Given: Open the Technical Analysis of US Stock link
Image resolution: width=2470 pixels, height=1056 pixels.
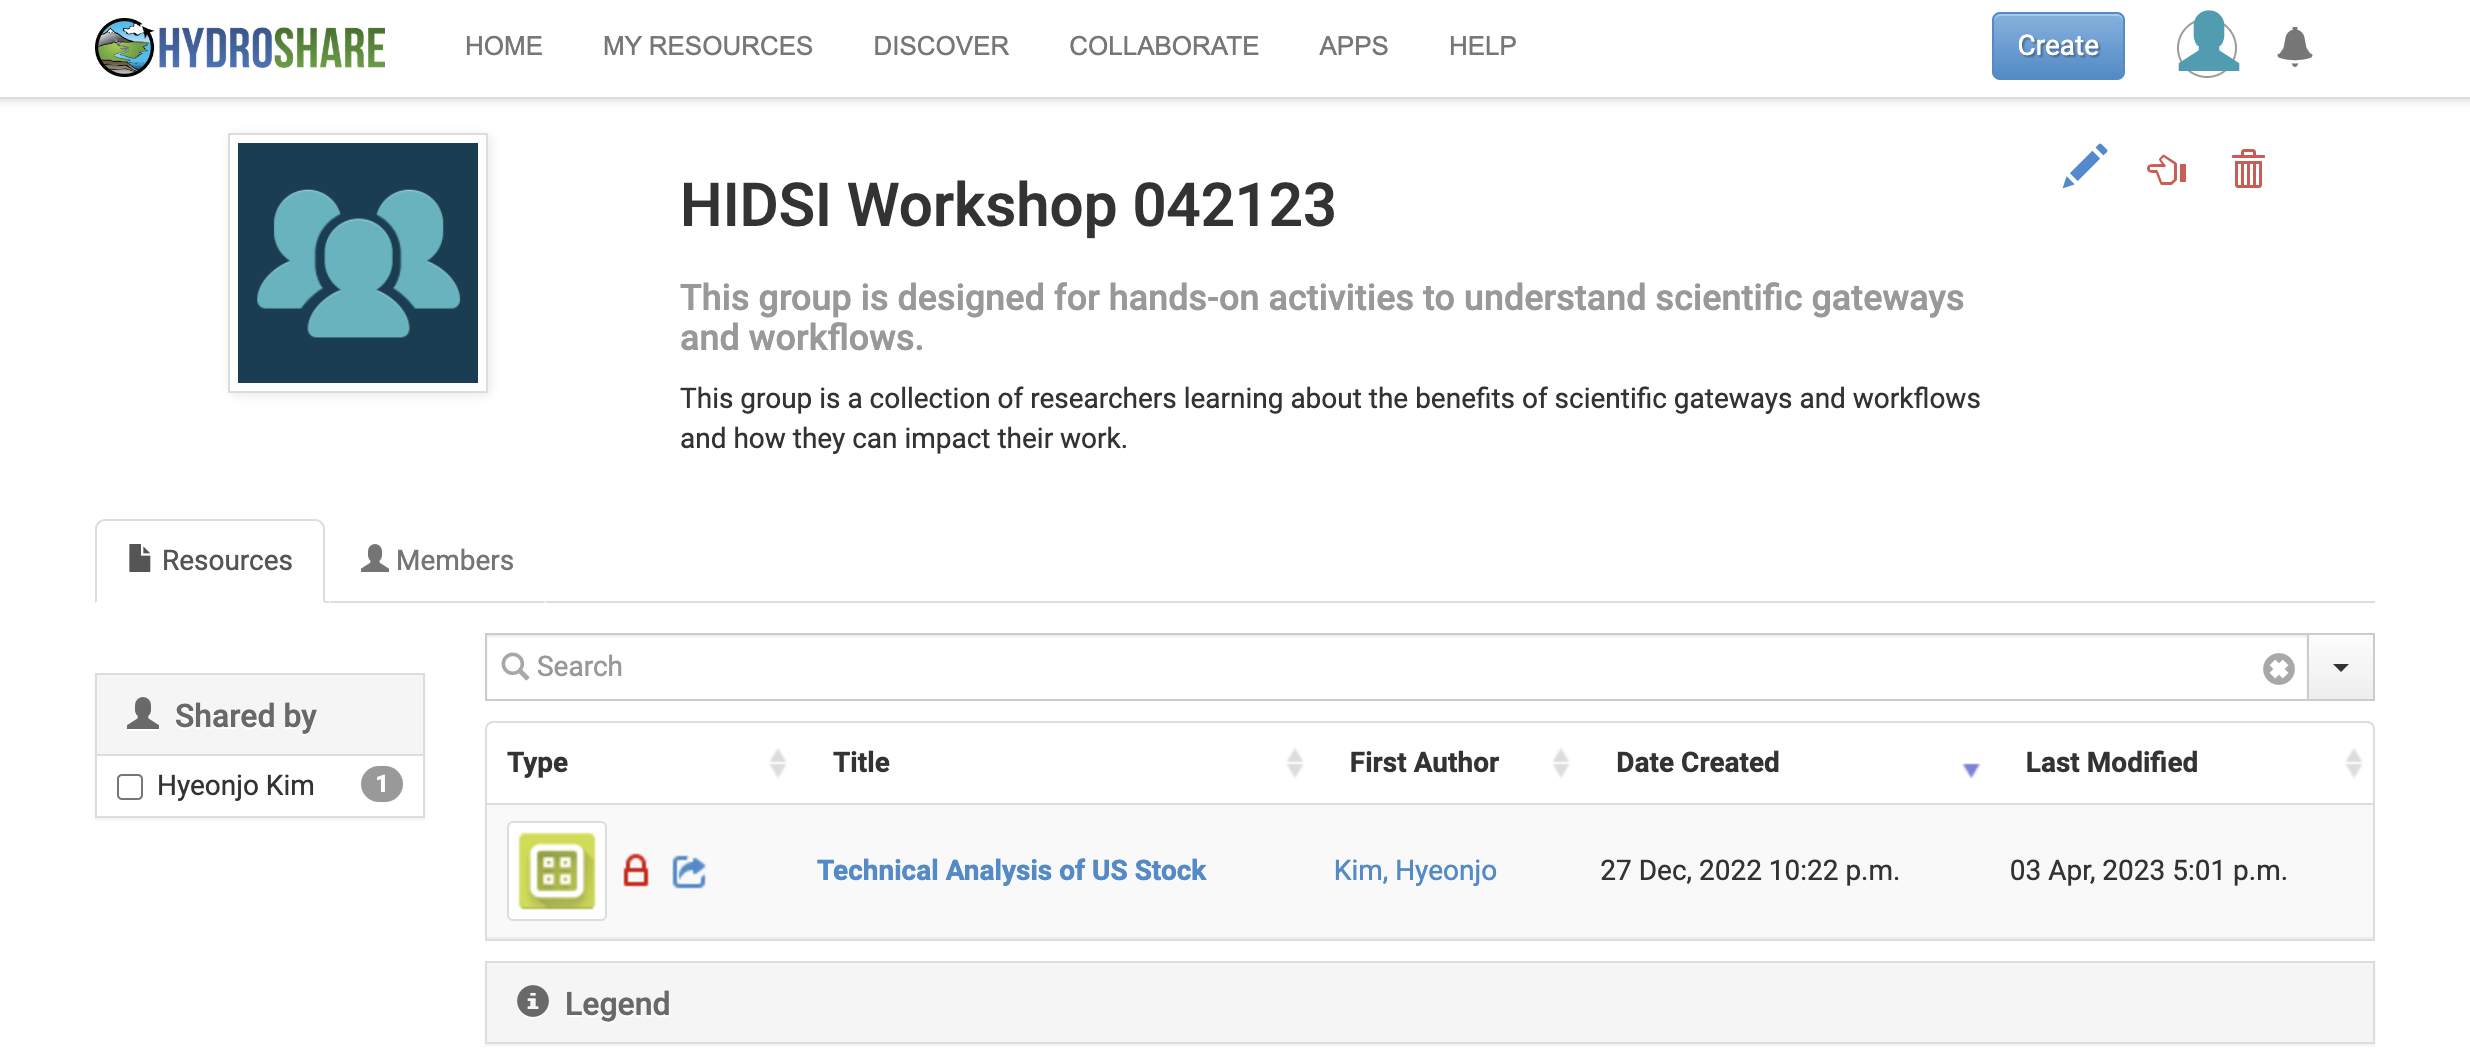Looking at the screenshot, I should click(x=1011, y=870).
